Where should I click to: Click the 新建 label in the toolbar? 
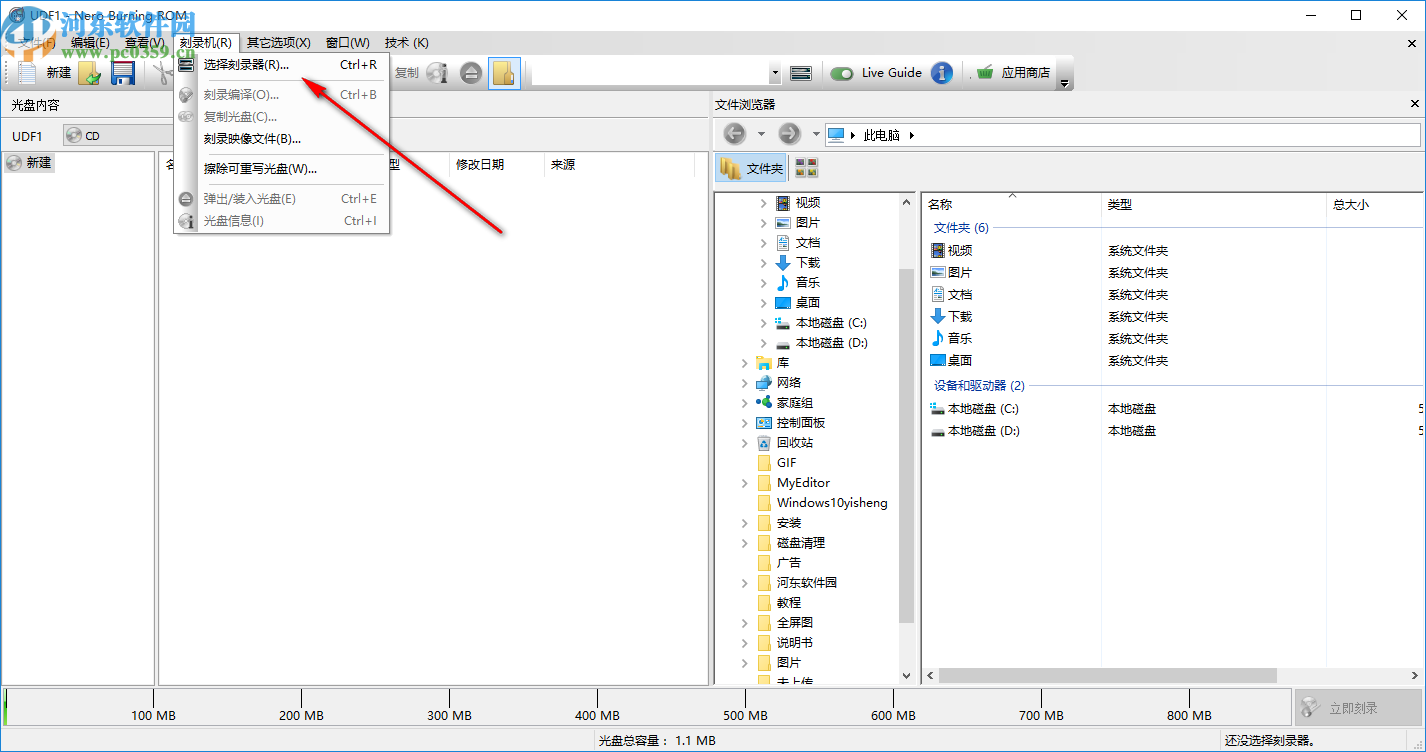click(59, 73)
